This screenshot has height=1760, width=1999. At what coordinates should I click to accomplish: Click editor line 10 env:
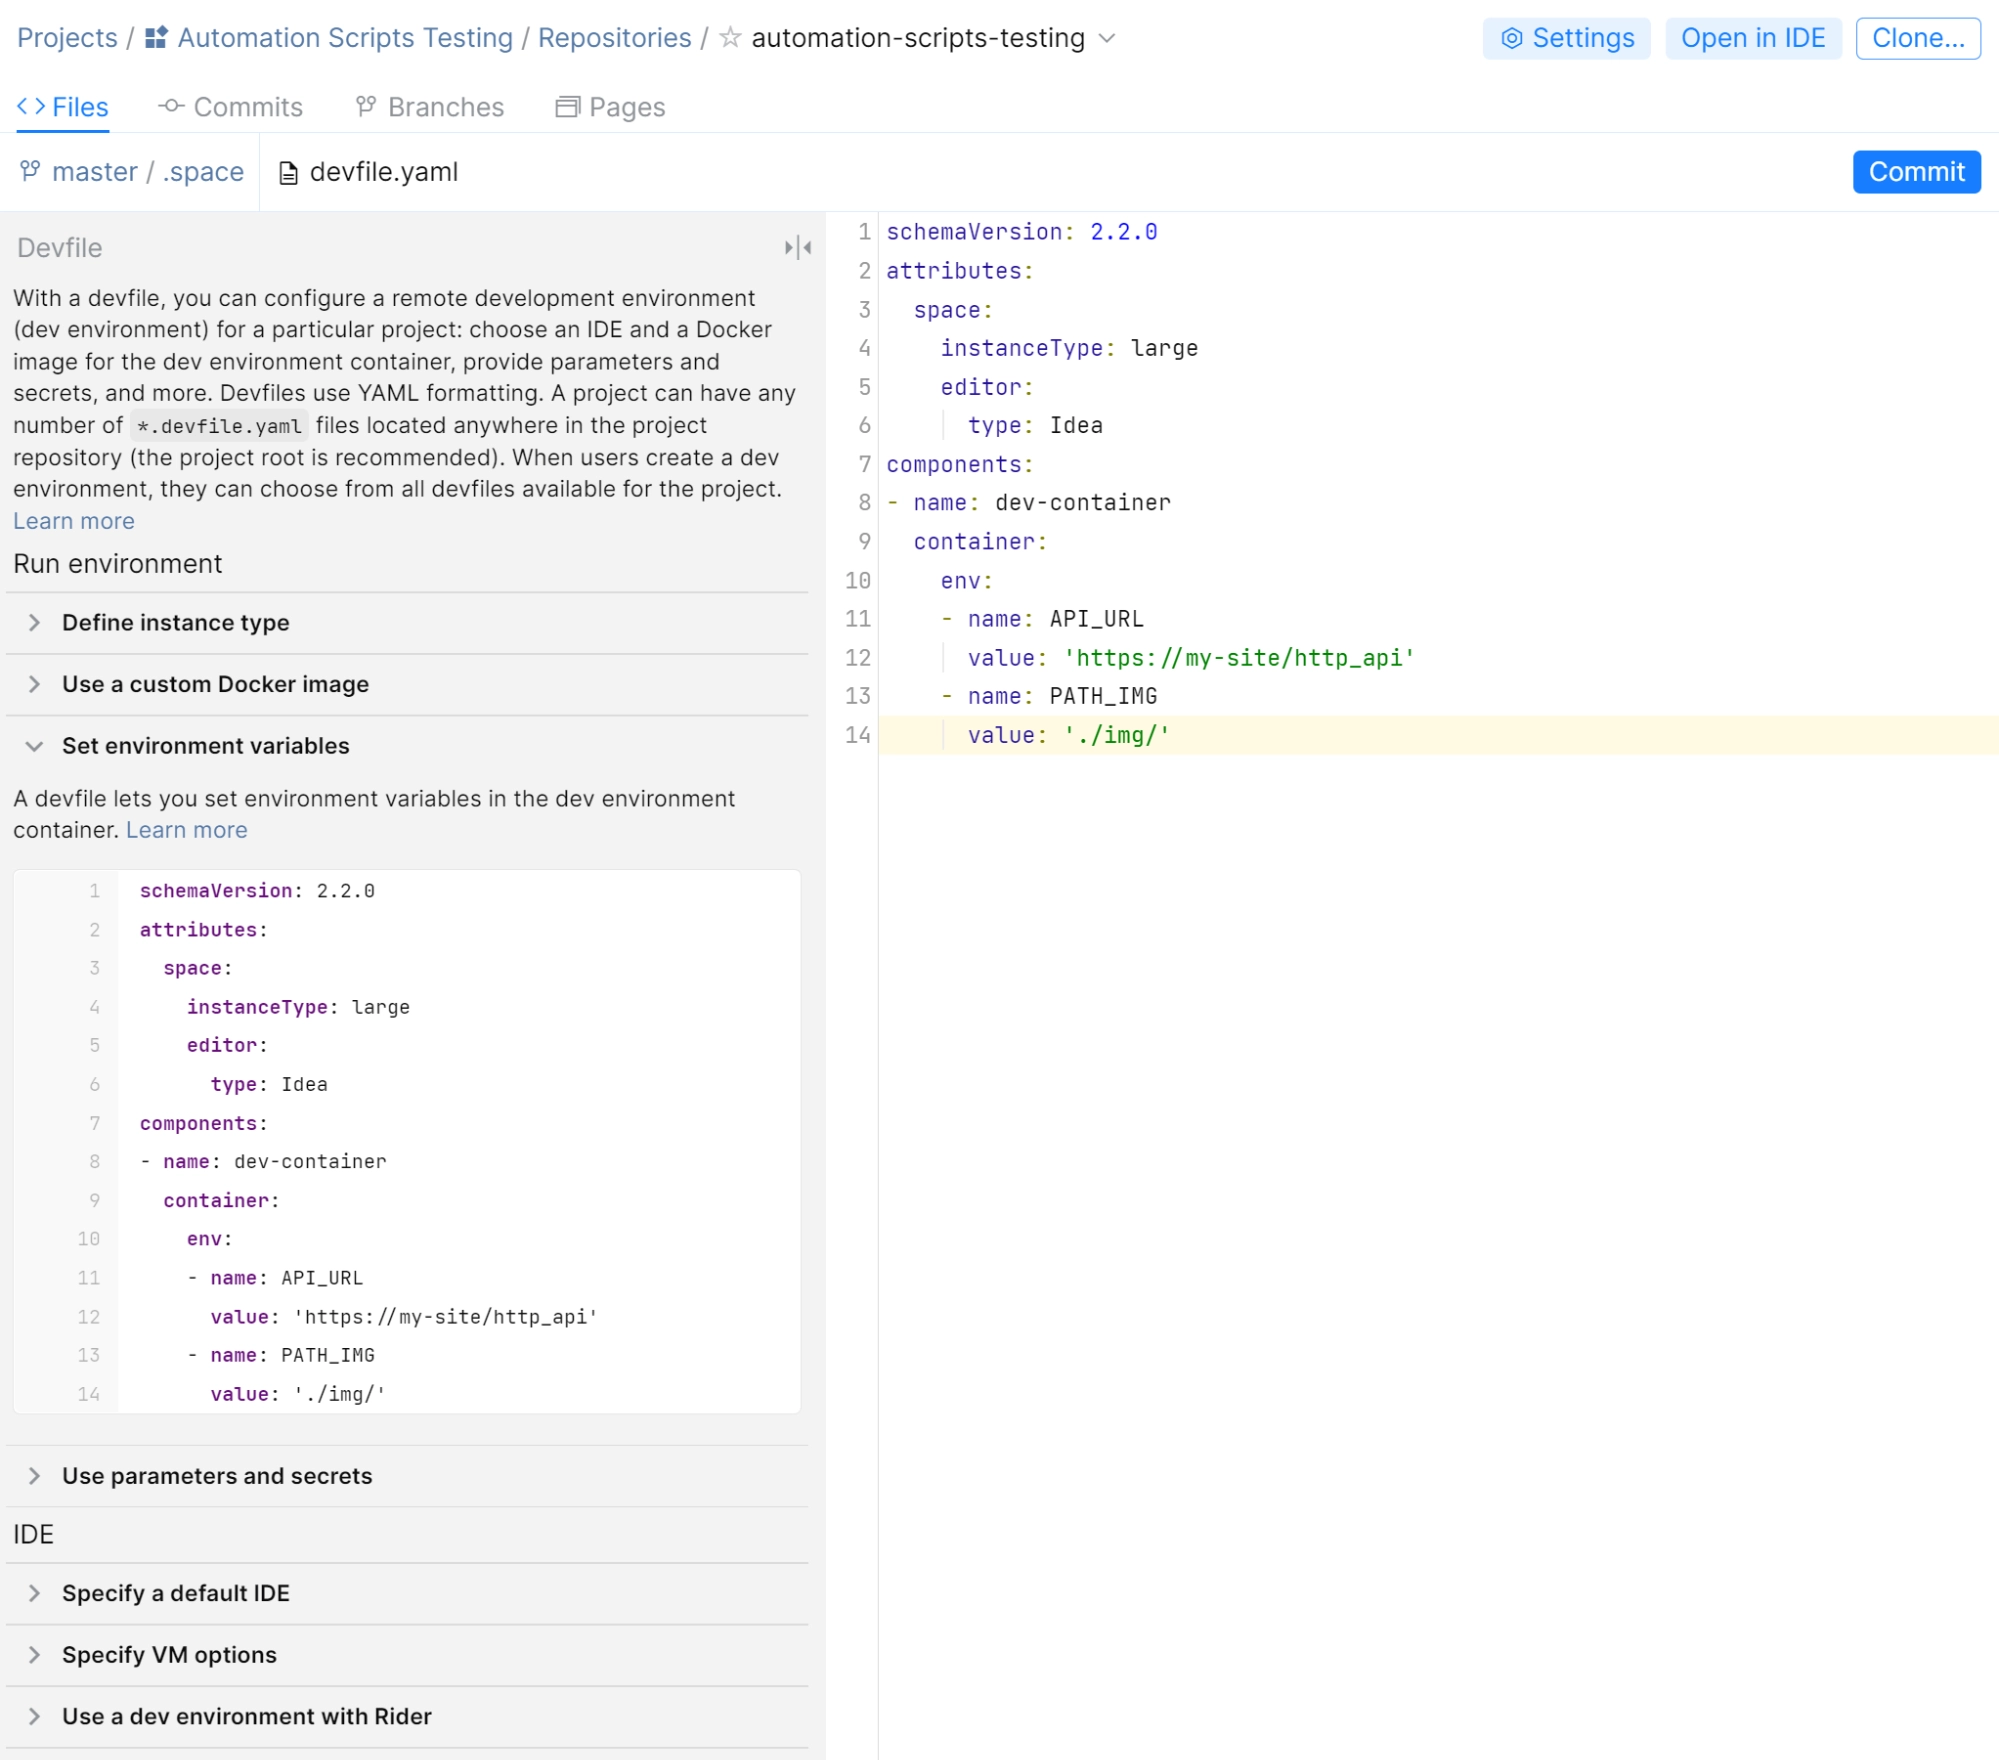(966, 581)
